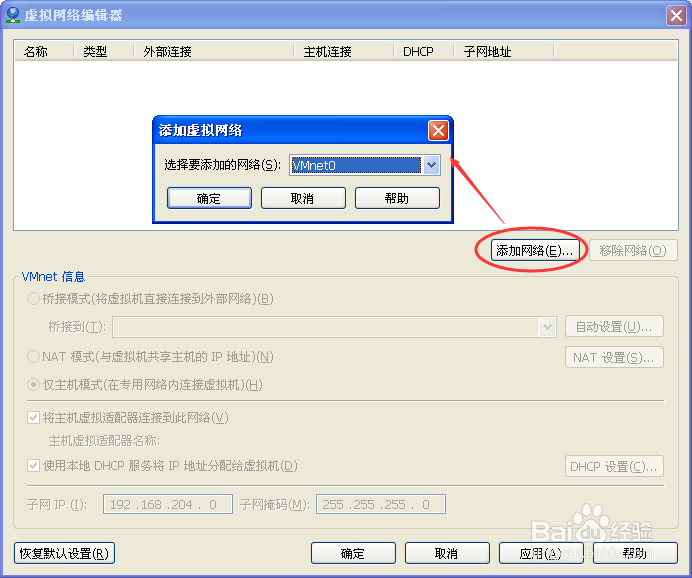Select 仅主机模式 radio button
This screenshot has height=578, width=692.
point(34,385)
